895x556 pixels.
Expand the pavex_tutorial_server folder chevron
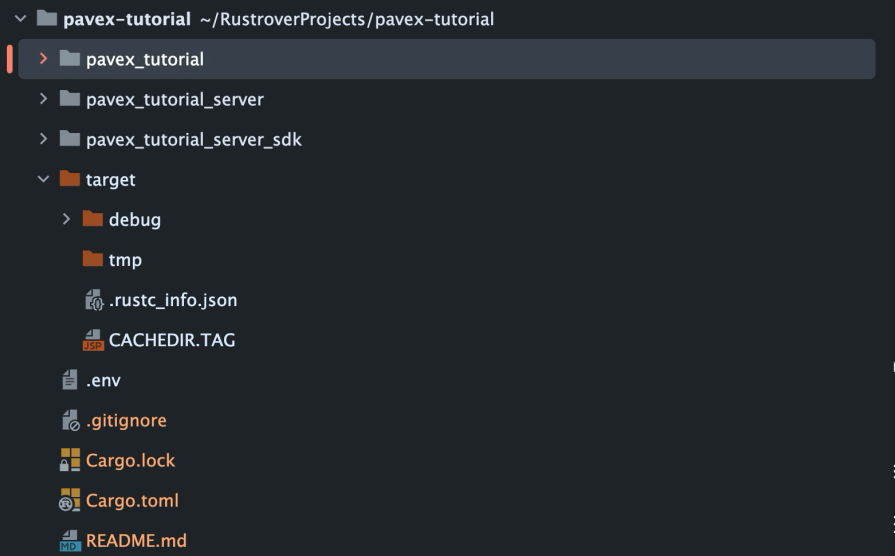click(x=43, y=99)
